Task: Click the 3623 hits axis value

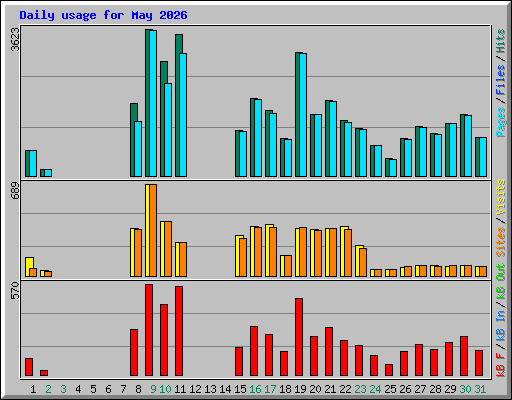Action: click(x=15, y=39)
